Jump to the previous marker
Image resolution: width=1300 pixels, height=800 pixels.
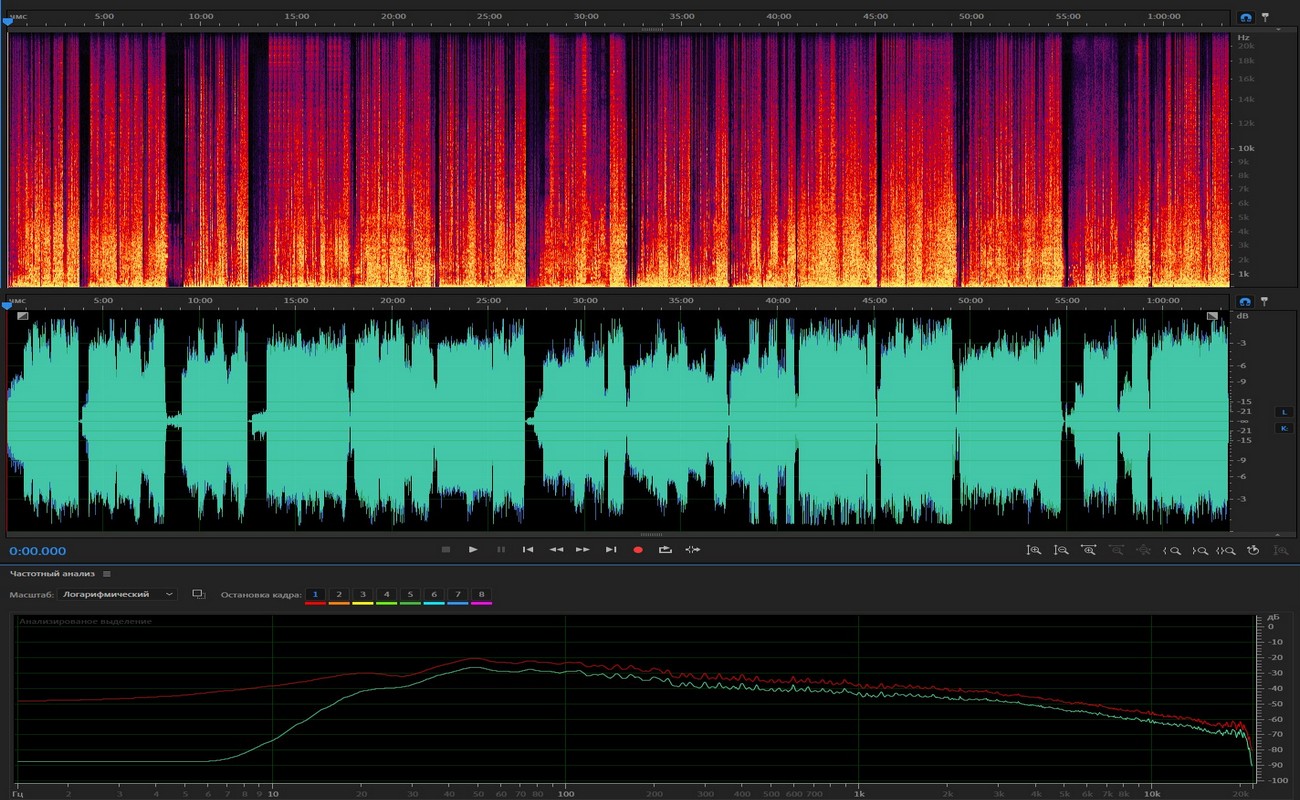[x=528, y=549]
